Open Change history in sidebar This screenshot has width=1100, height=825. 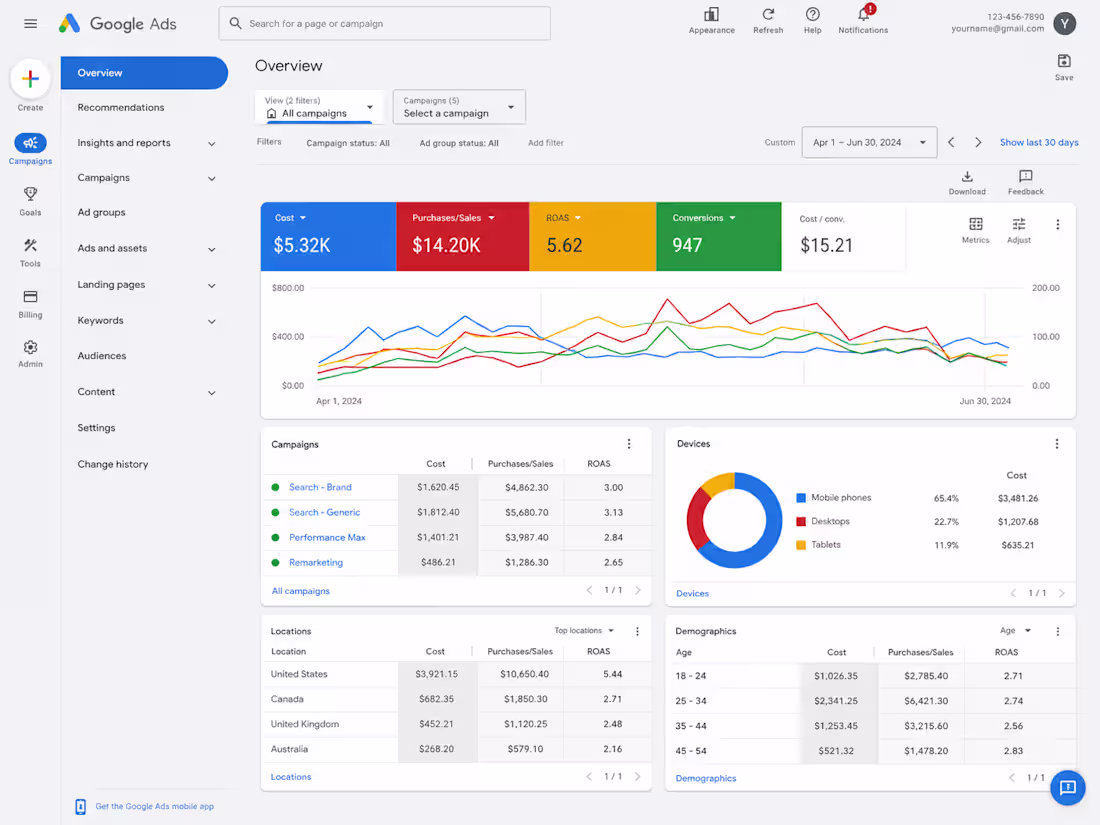click(113, 464)
